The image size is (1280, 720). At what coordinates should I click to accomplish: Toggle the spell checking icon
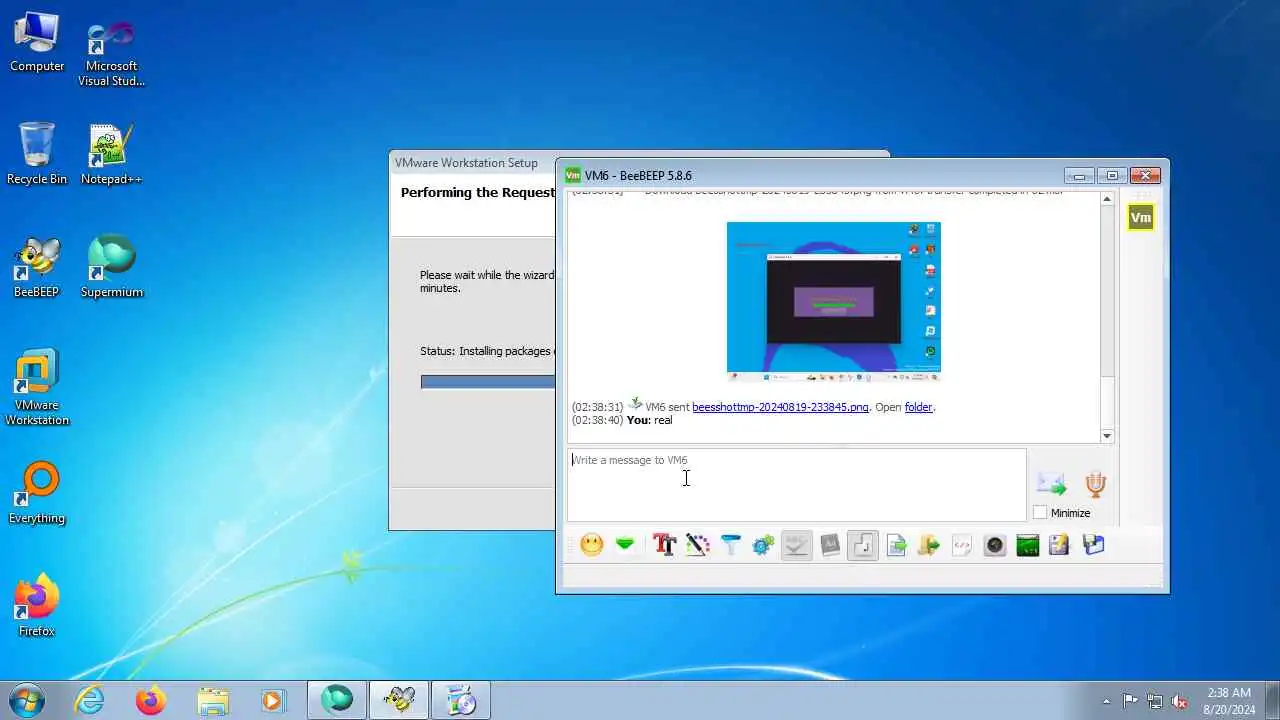point(796,545)
